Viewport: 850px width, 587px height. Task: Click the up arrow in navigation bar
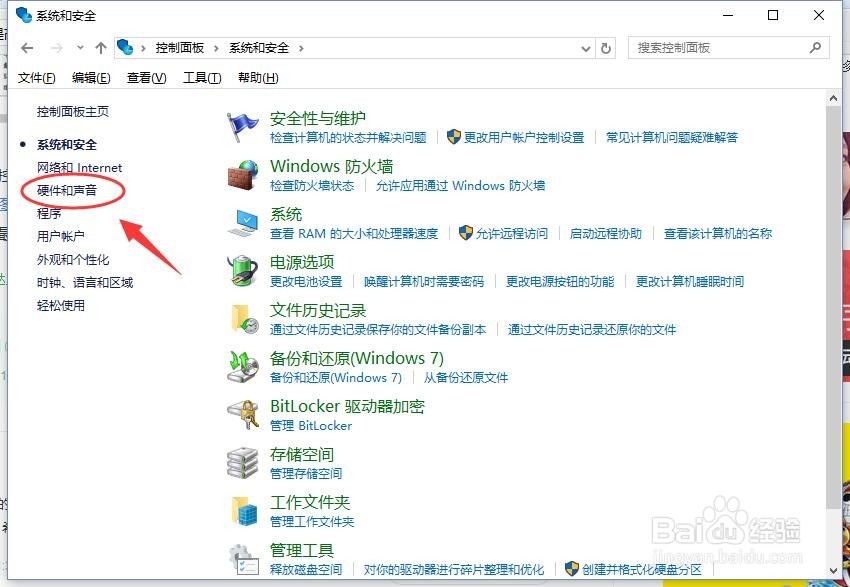[101, 47]
